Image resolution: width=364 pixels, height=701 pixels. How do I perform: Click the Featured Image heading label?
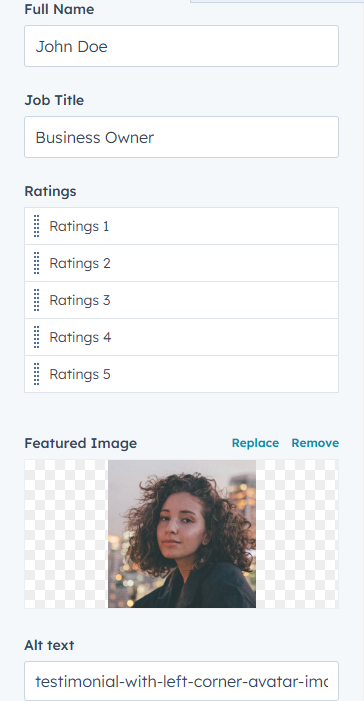(80, 443)
